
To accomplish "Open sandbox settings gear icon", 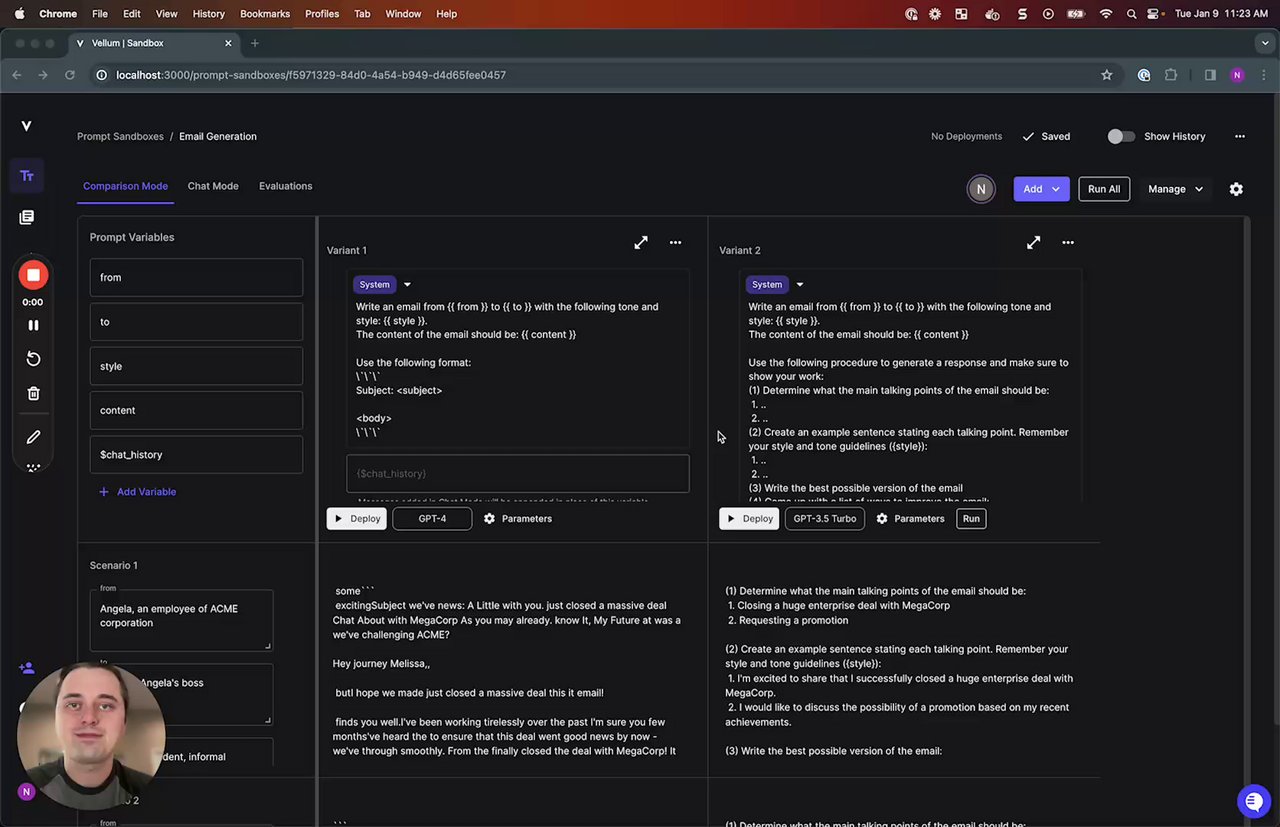I will coord(1236,189).
